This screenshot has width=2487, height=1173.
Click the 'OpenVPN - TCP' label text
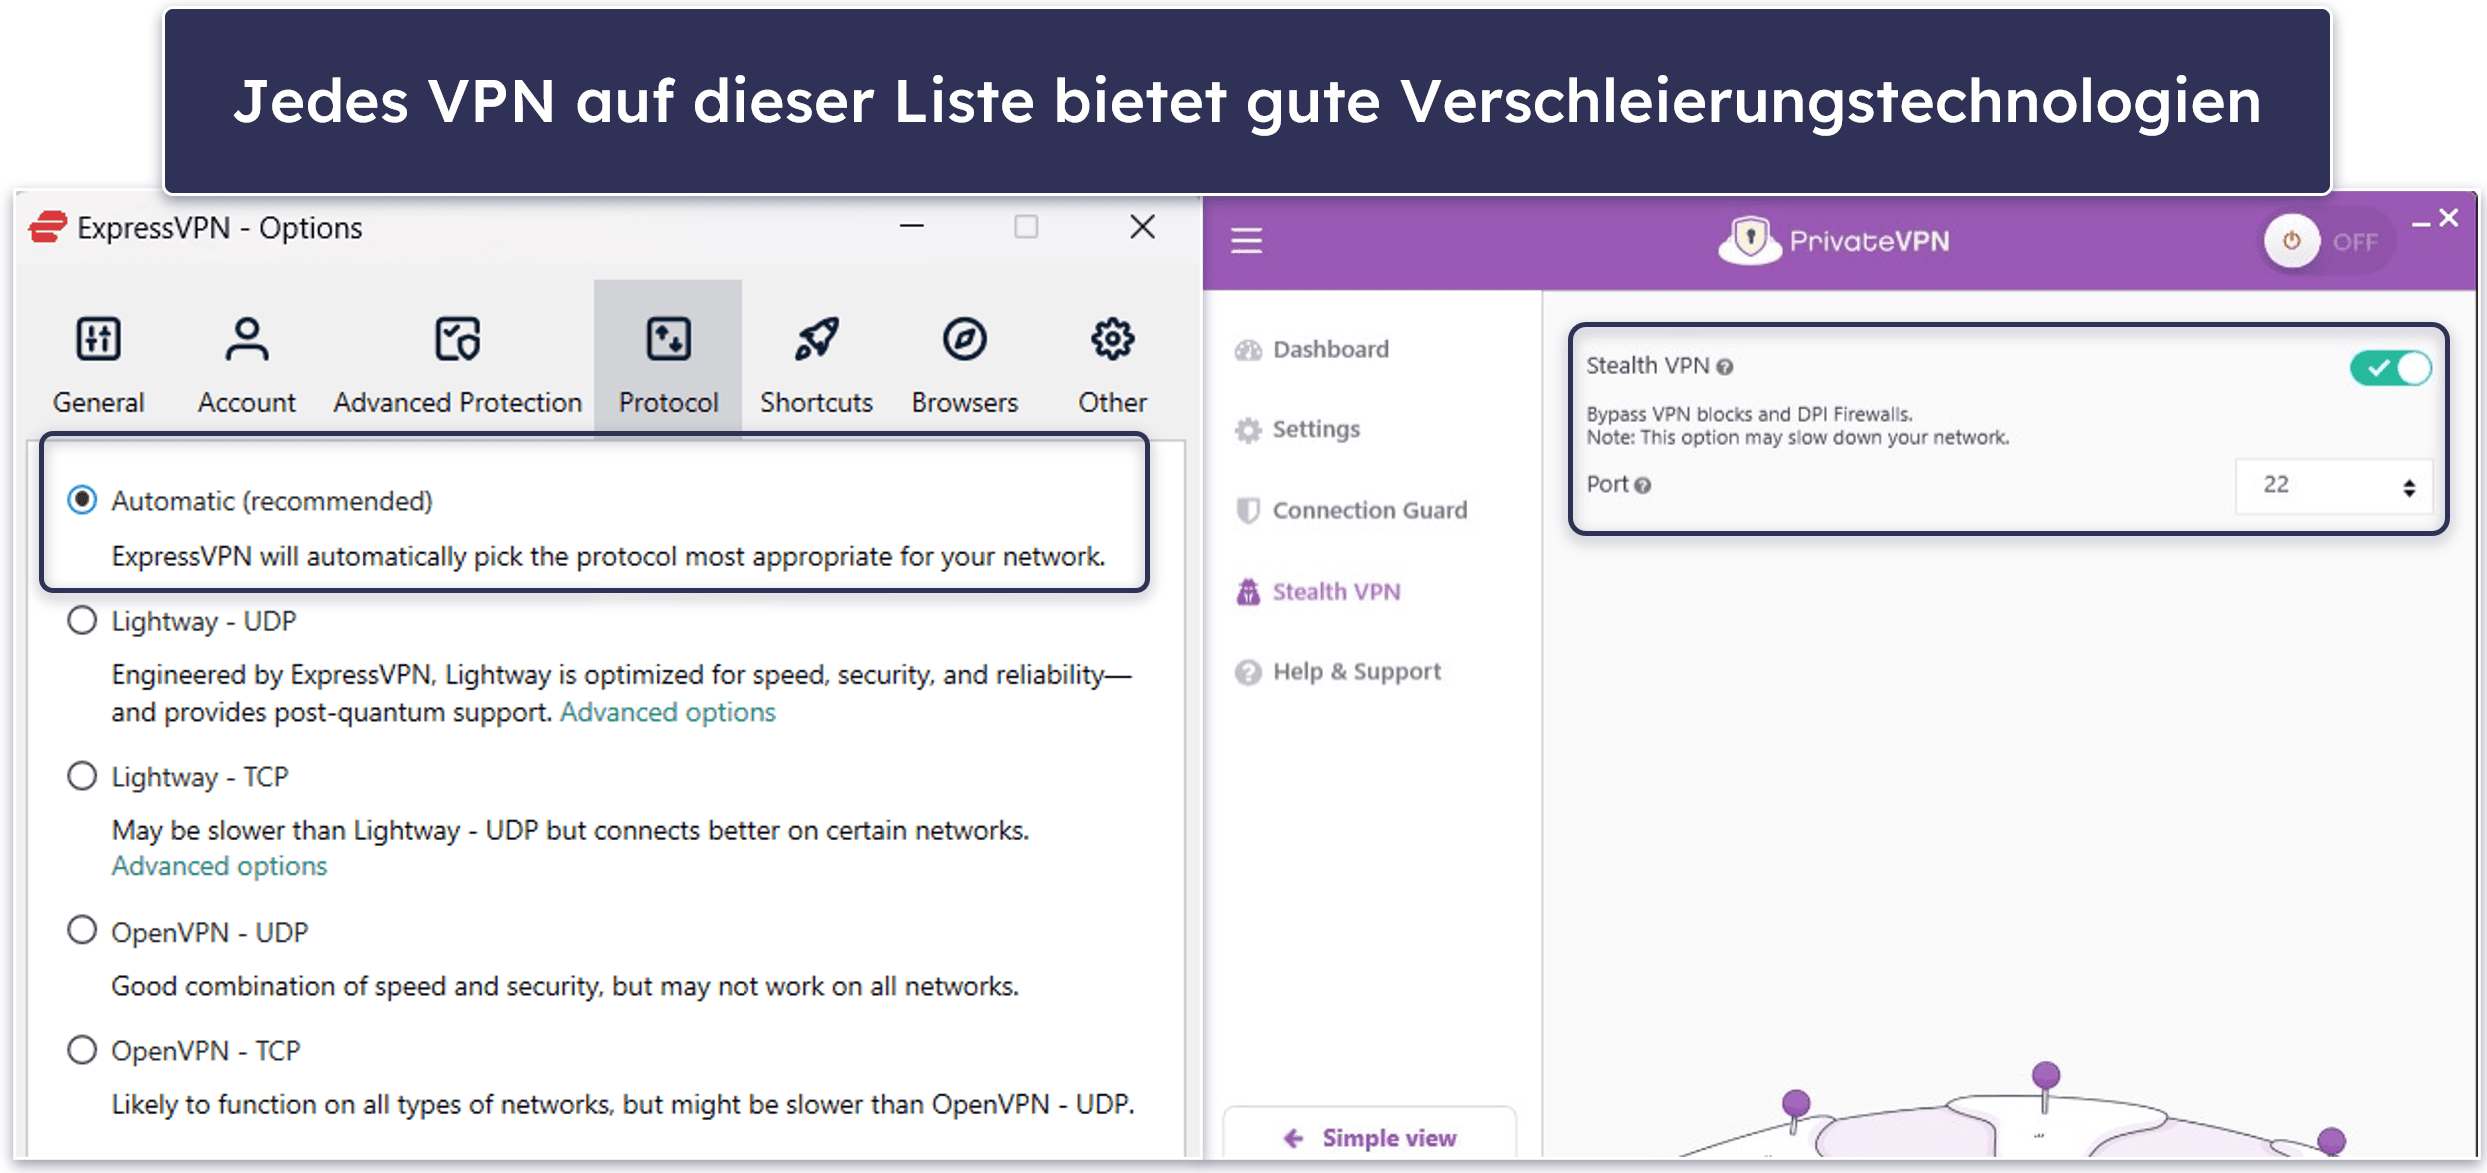pos(206,1051)
